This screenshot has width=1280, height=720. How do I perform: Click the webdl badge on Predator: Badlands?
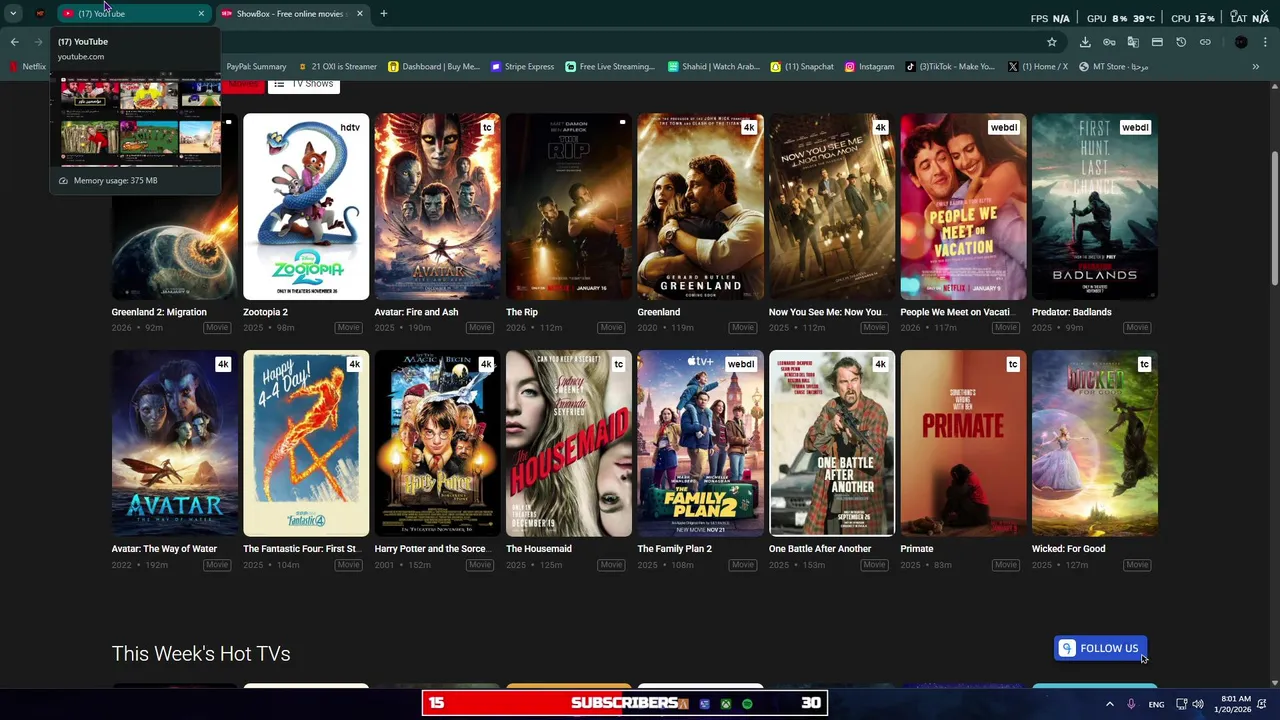(1135, 128)
